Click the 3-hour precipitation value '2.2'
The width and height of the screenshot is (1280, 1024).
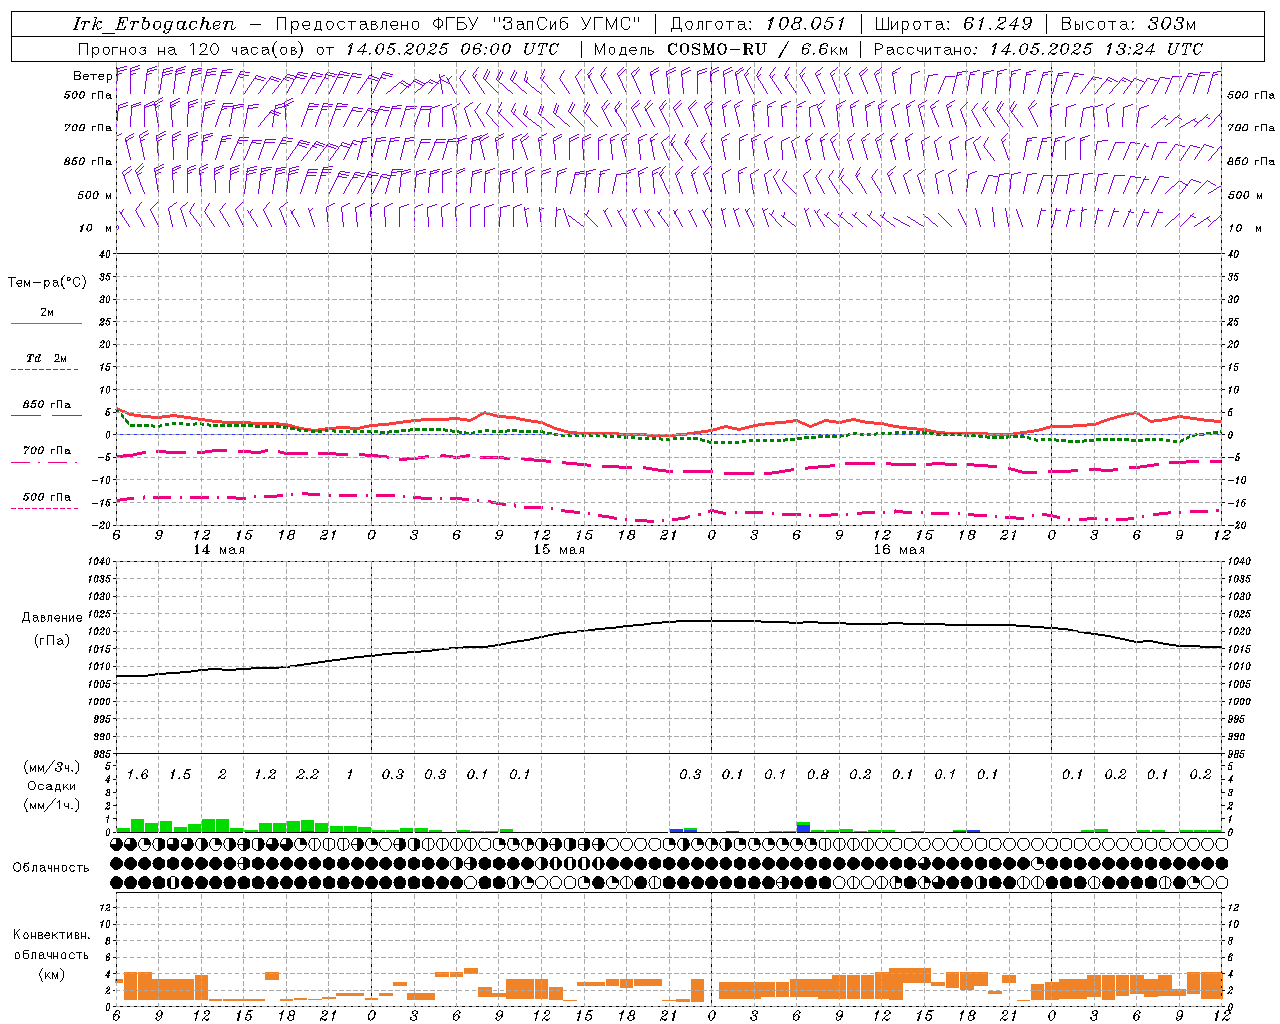click(307, 775)
